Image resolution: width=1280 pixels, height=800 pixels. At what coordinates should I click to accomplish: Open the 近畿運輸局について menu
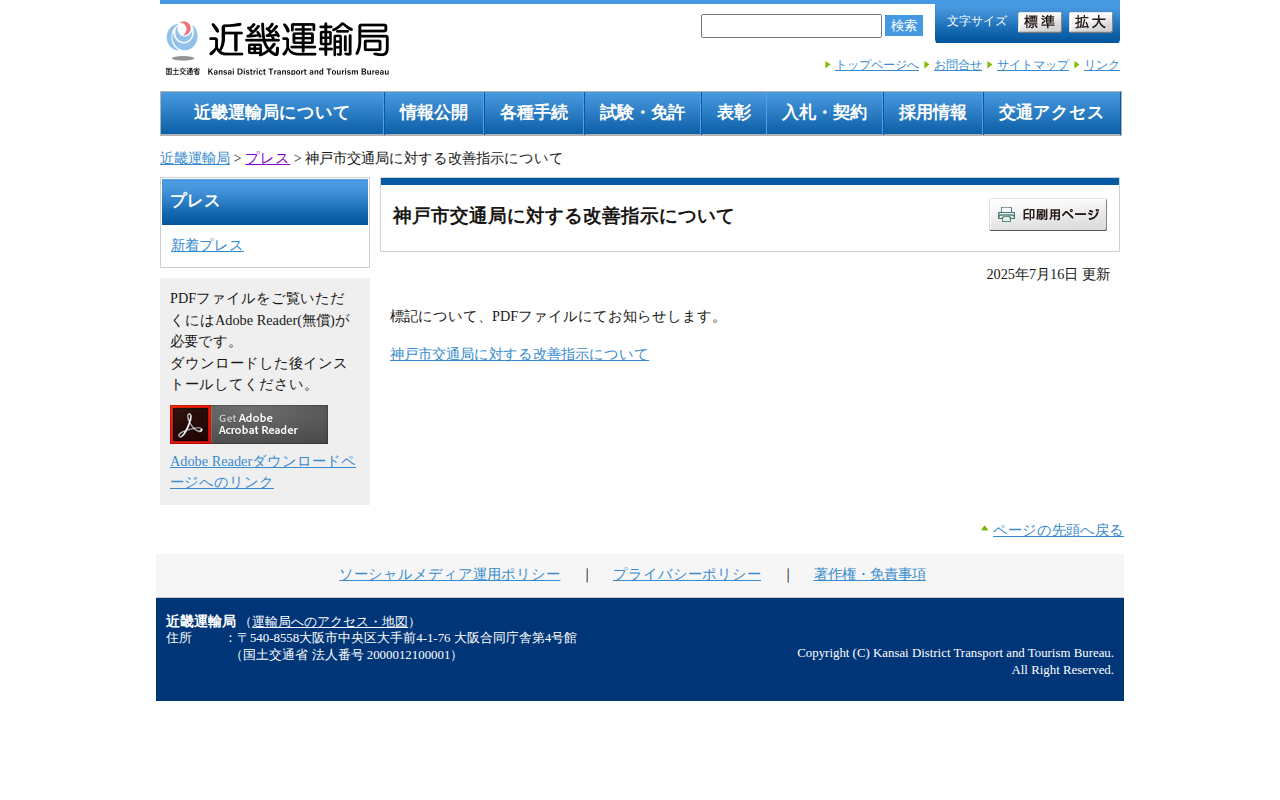pyautogui.click(x=272, y=113)
